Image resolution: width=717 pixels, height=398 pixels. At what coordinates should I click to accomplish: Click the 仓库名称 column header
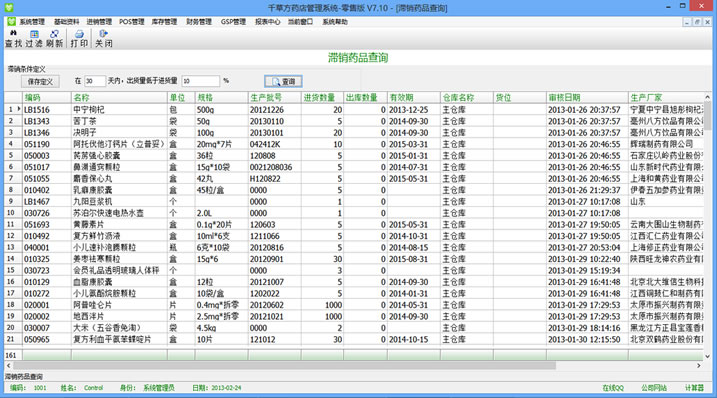pos(467,97)
